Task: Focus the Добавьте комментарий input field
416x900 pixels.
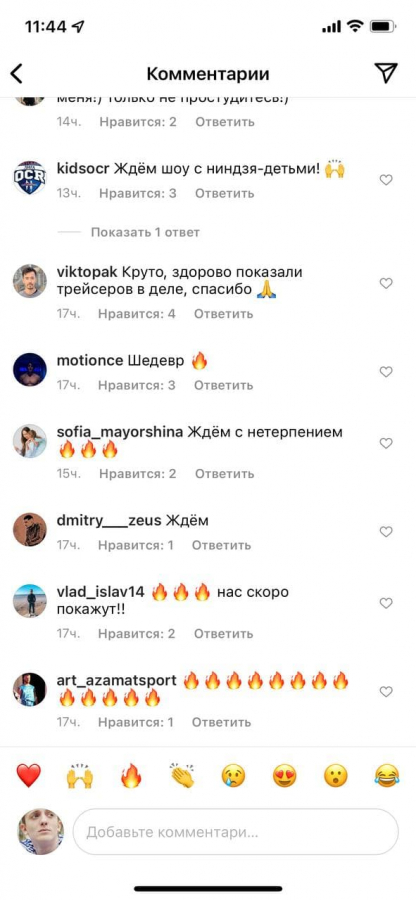Action: (235, 832)
